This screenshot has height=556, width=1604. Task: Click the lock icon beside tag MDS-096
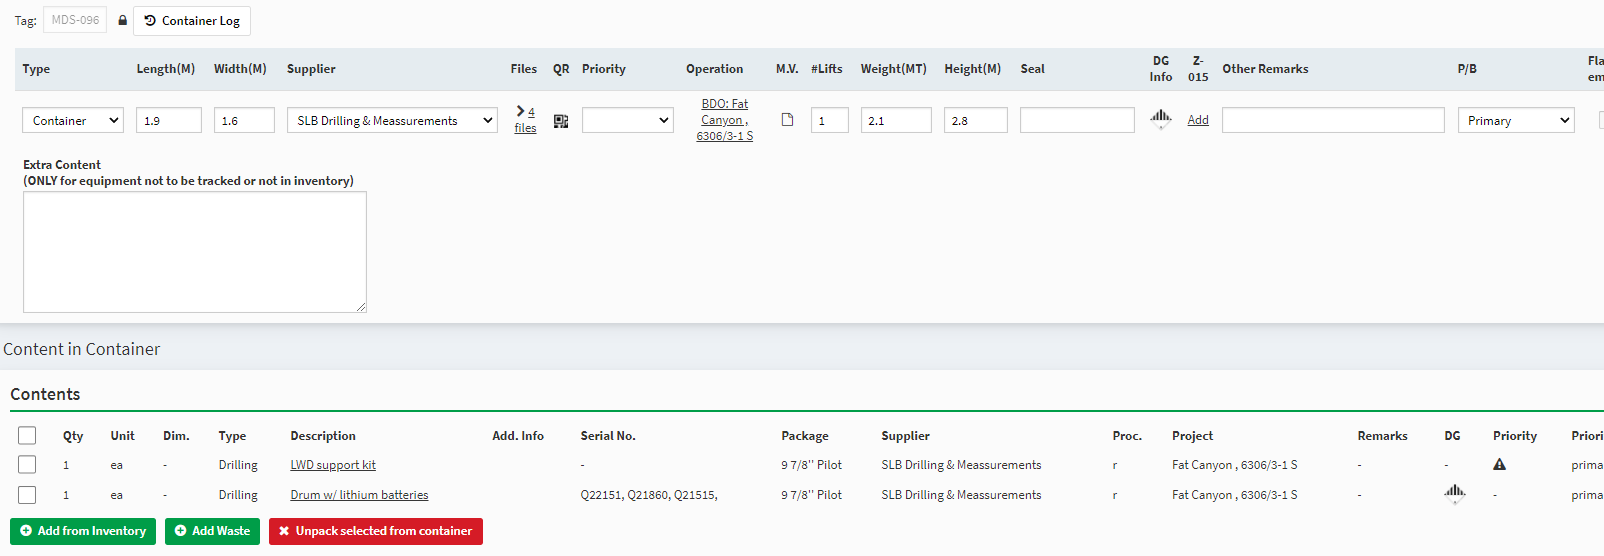[x=122, y=20]
